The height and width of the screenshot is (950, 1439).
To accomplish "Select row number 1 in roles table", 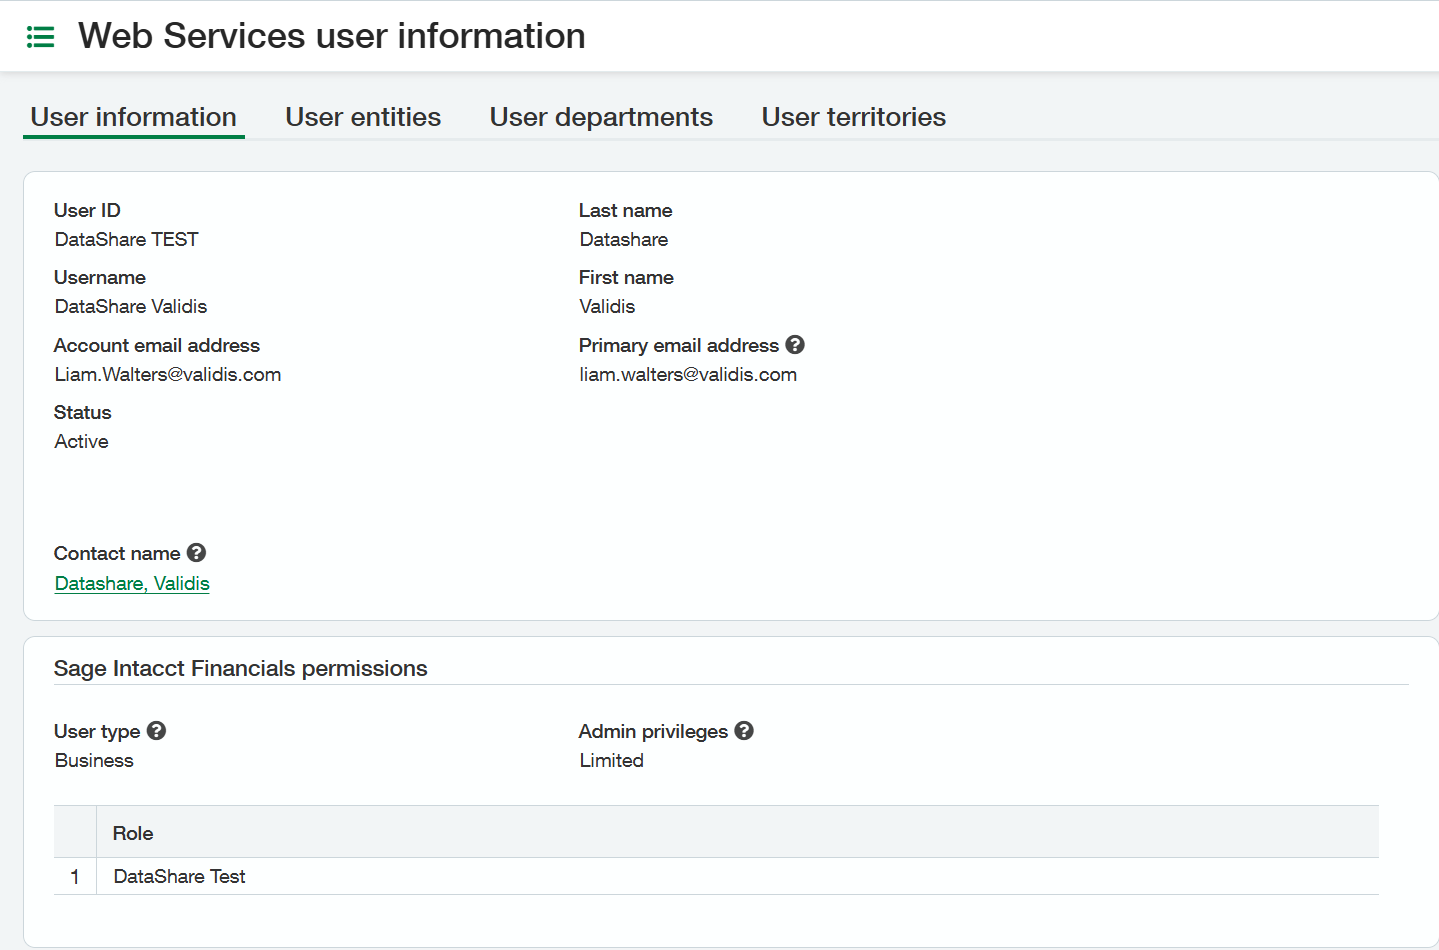I will click(x=75, y=876).
